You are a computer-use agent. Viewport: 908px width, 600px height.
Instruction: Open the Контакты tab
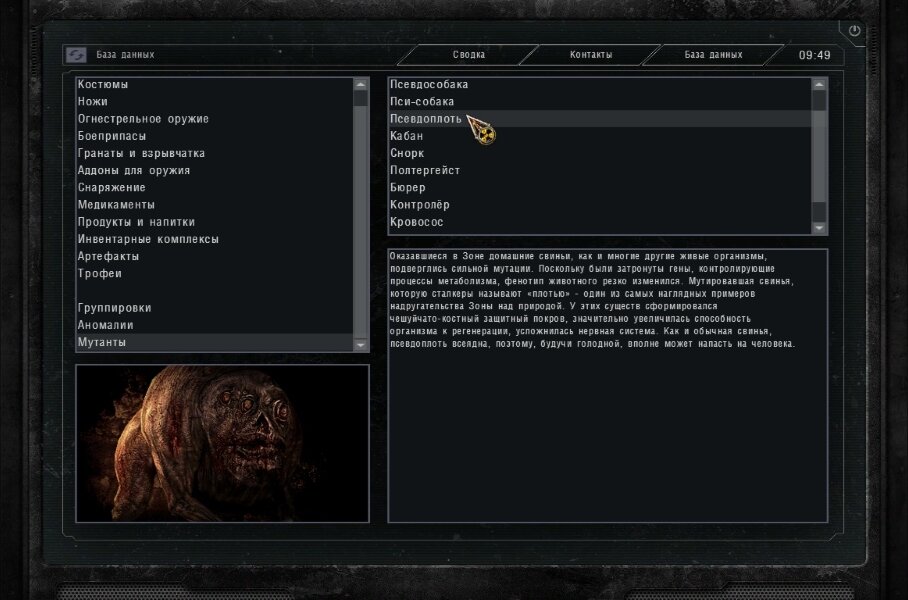coord(591,54)
